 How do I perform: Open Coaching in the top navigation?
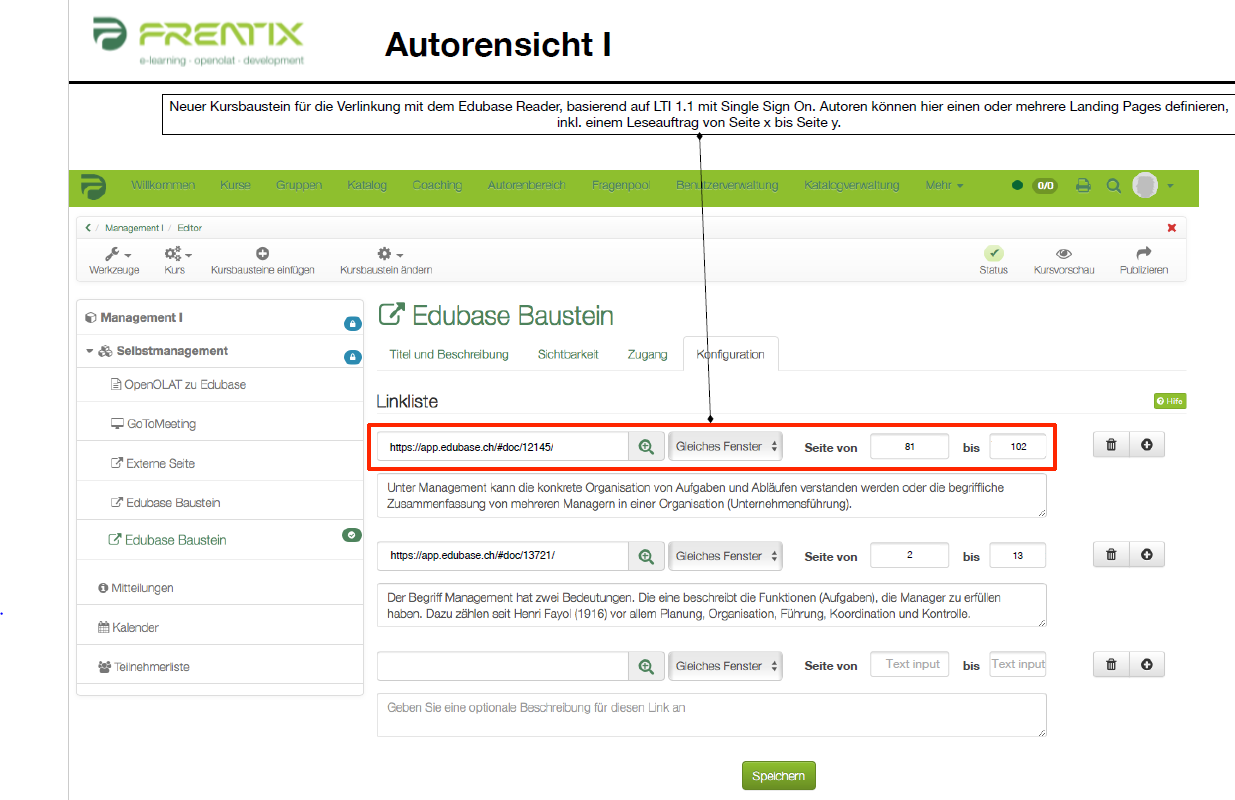point(437,185)
